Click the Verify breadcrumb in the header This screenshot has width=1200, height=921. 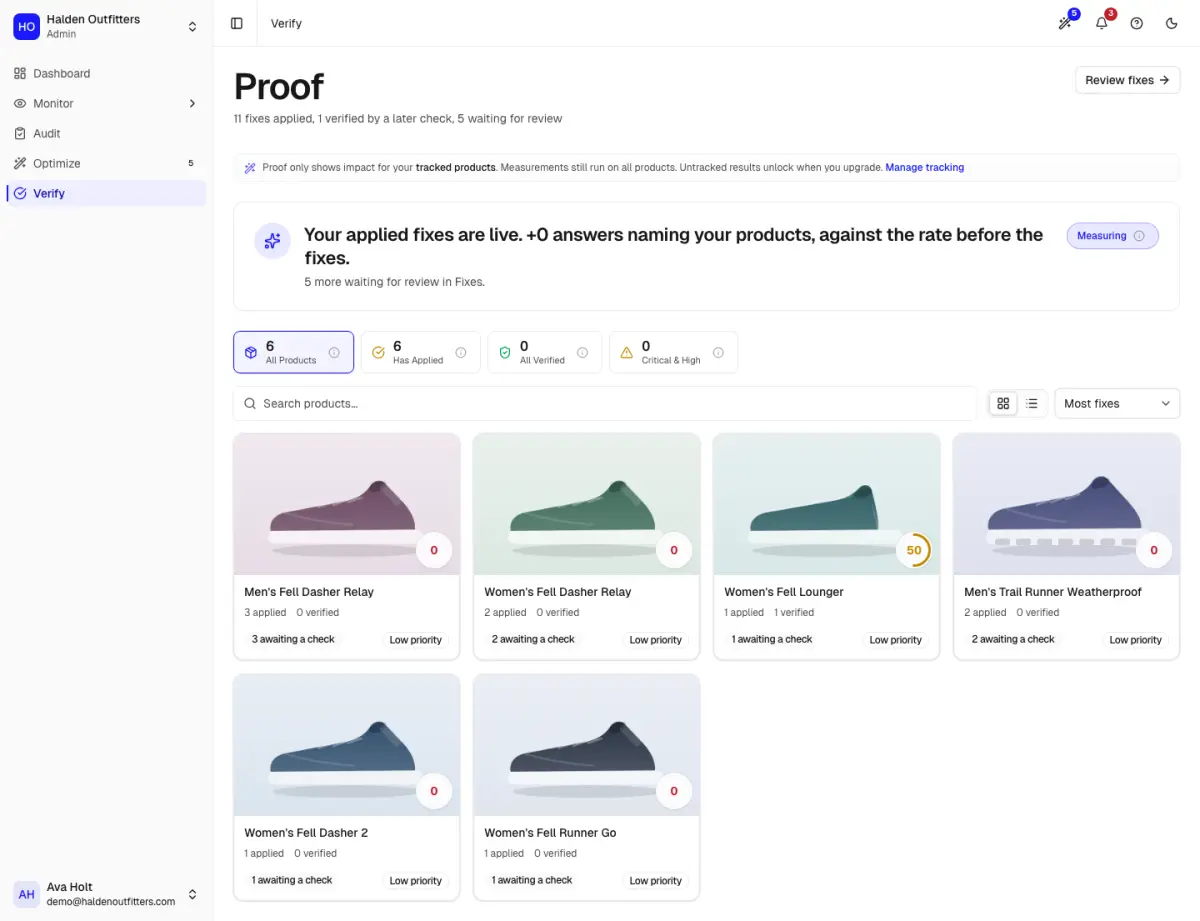click(286, 23)
